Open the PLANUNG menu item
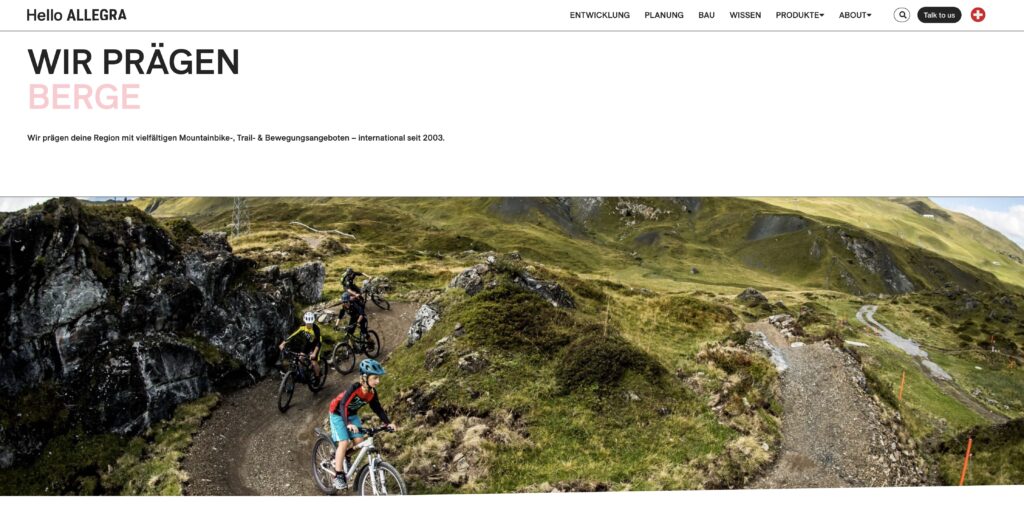 pyautogui.click(x=664, y=15)
